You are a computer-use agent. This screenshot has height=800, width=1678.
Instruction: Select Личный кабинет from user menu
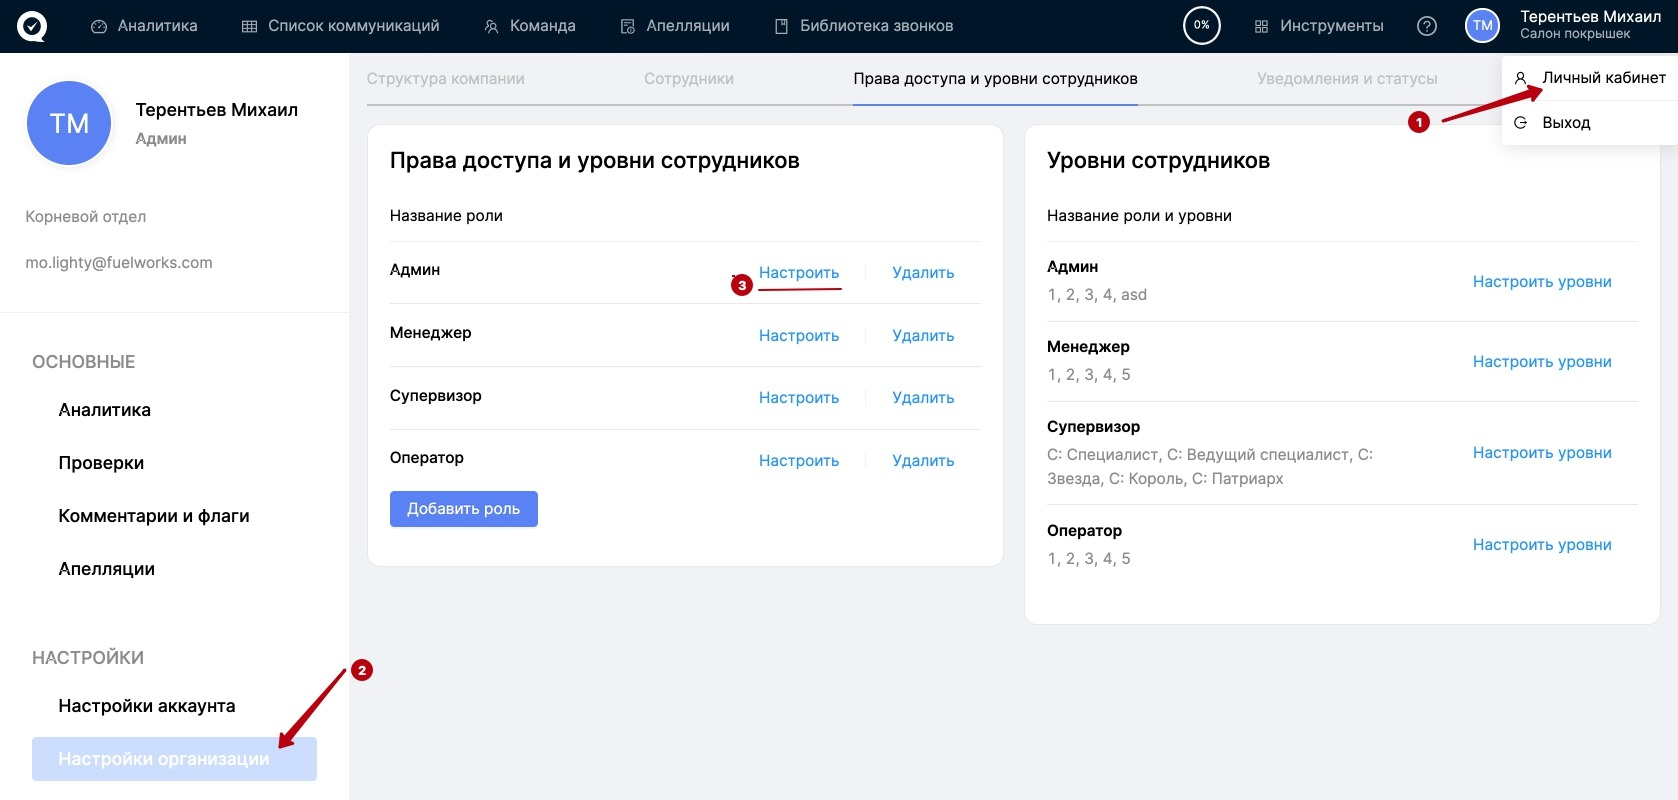point(1602,78)
